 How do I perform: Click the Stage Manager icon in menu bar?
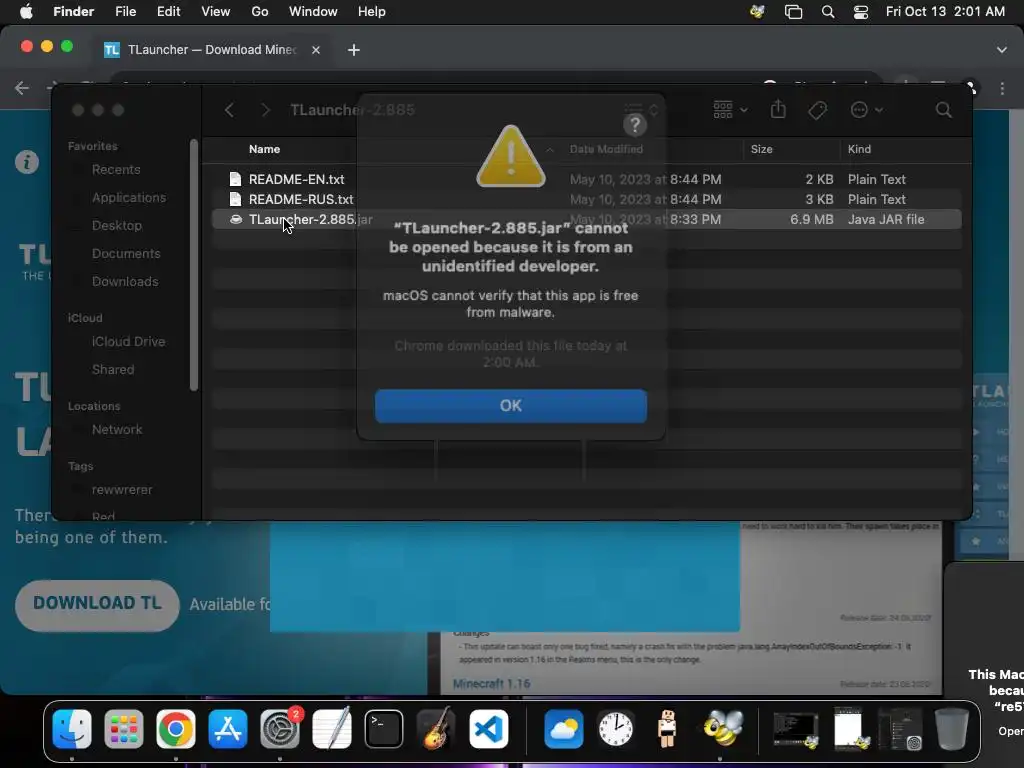pyautogui.click(x=793, y=12)
